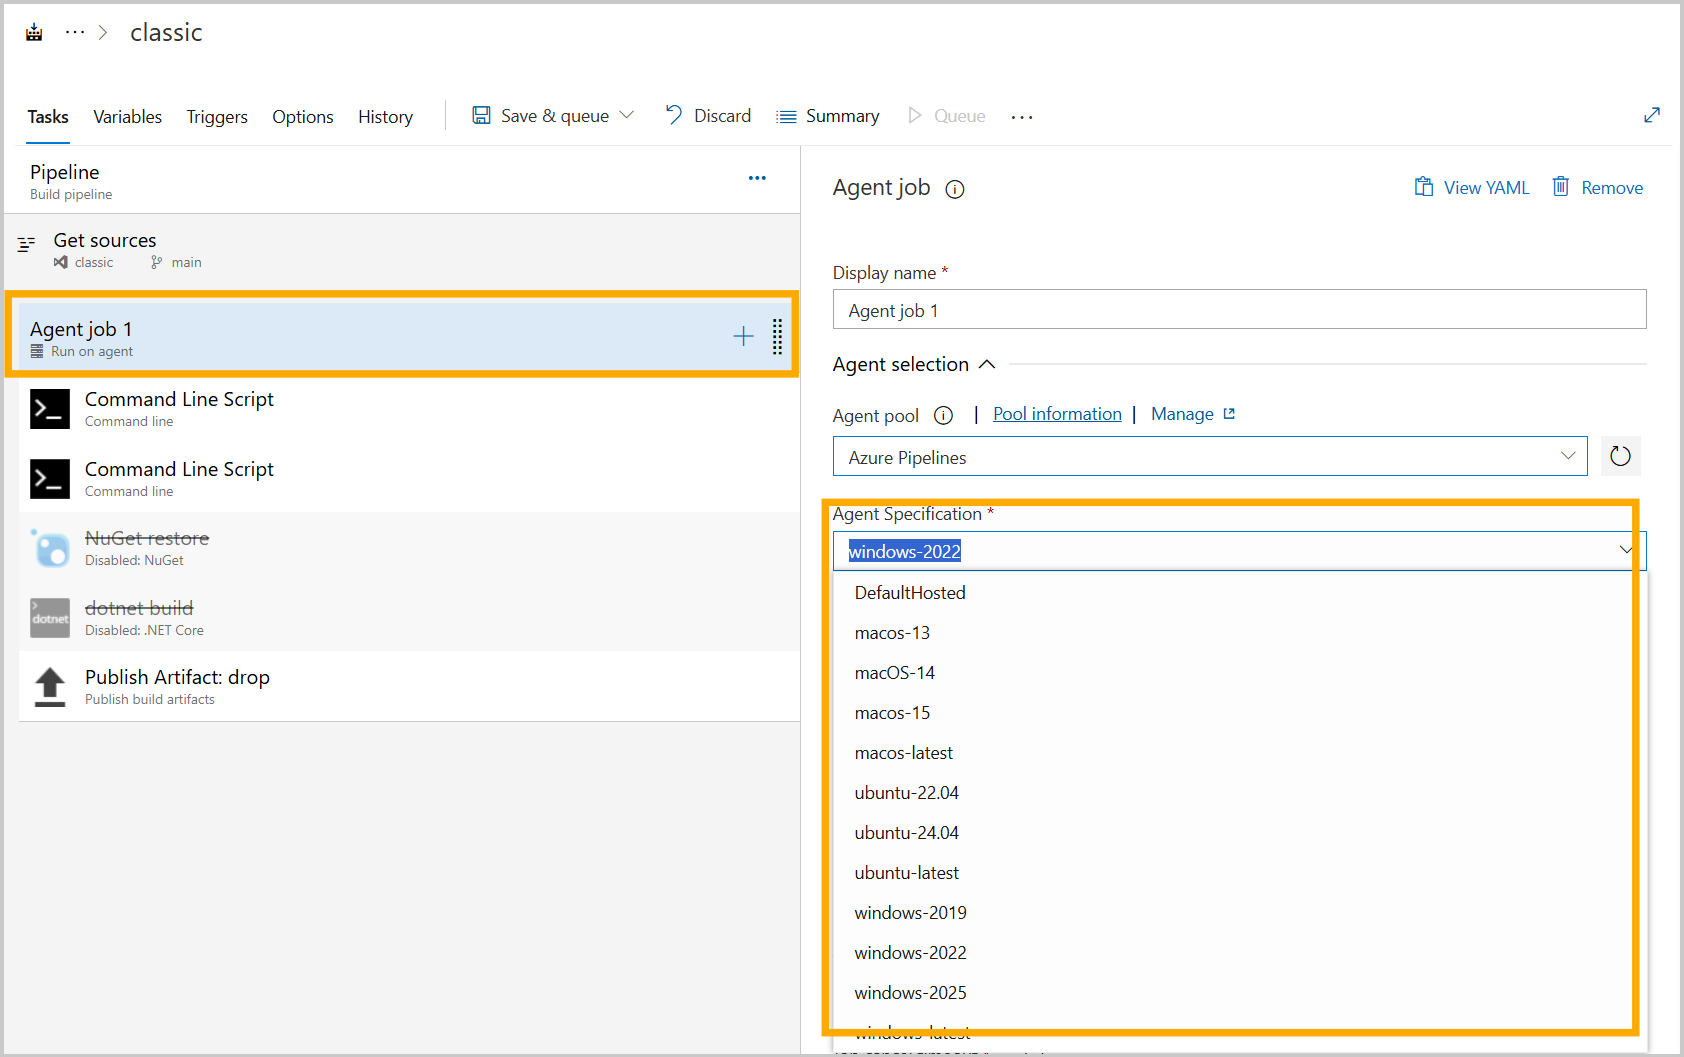Toggle full screen expand icon

pyautogui.click(x=1651, y=116)
